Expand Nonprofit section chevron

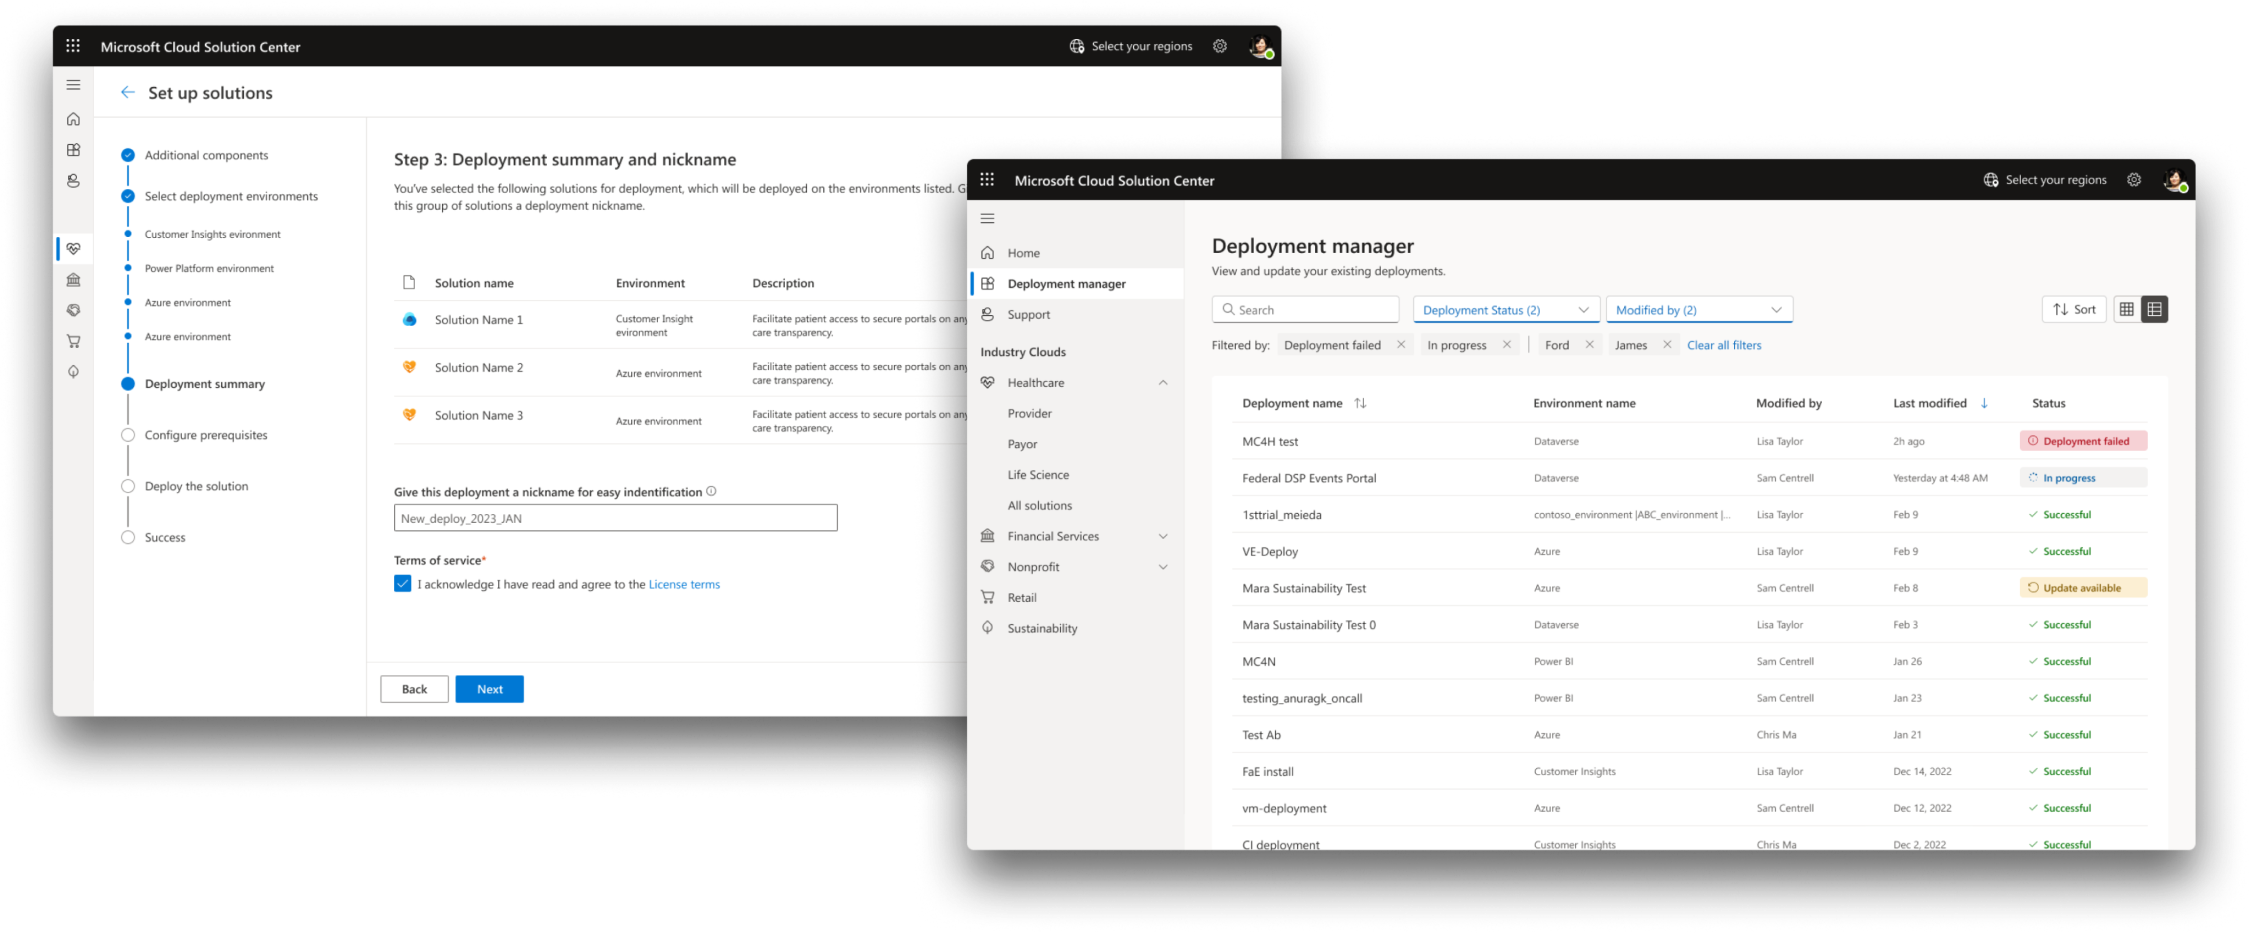[1163, 567]
